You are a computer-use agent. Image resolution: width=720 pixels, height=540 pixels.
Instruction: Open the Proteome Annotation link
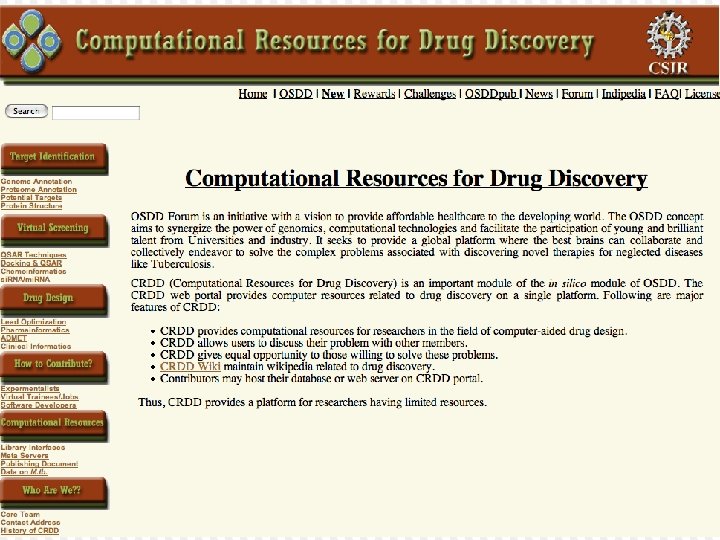click(x=39, y=190)
